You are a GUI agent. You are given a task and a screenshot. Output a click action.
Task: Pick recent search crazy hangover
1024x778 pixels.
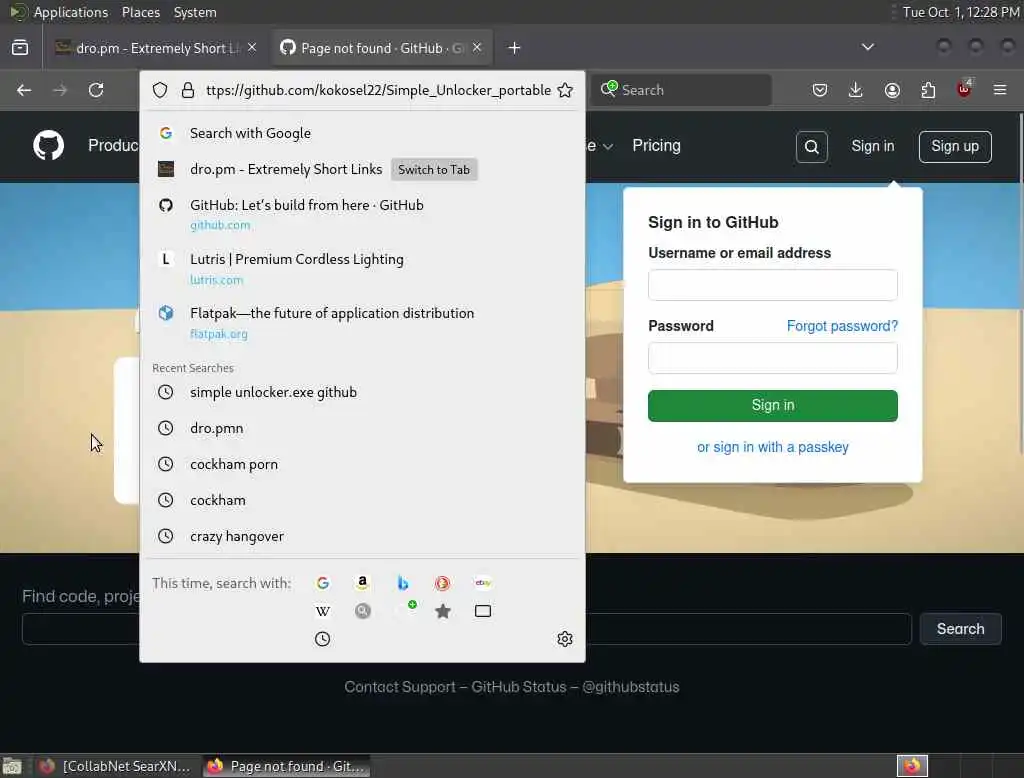pos(362,536)
